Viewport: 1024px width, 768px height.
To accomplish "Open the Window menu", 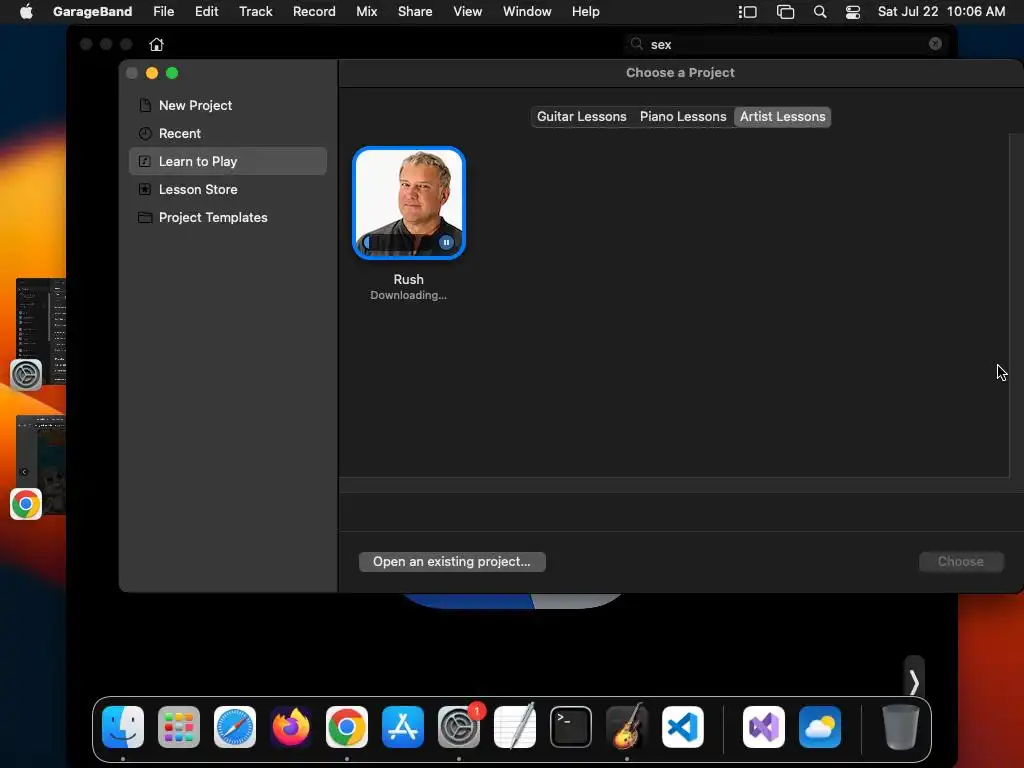I will click(x=527, y=12).
